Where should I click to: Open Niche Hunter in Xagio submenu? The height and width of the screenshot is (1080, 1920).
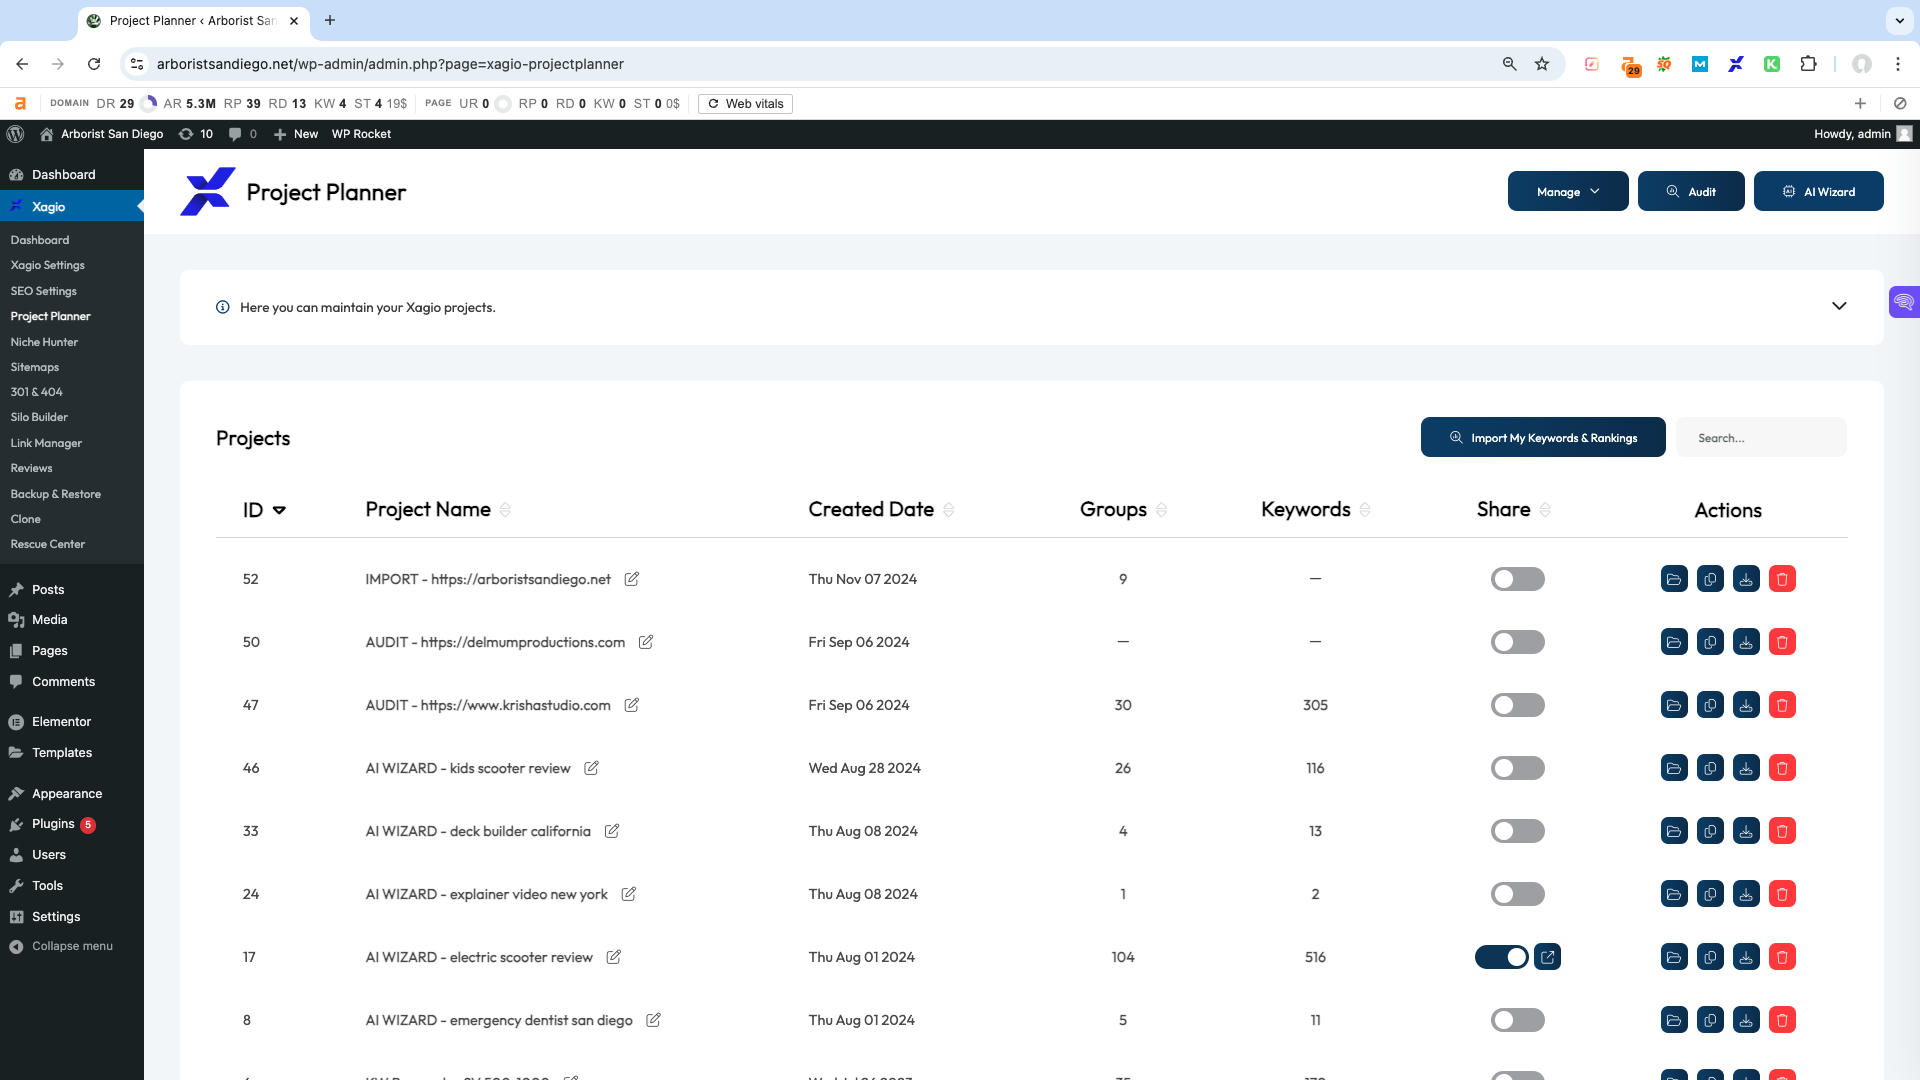[44, 342]
